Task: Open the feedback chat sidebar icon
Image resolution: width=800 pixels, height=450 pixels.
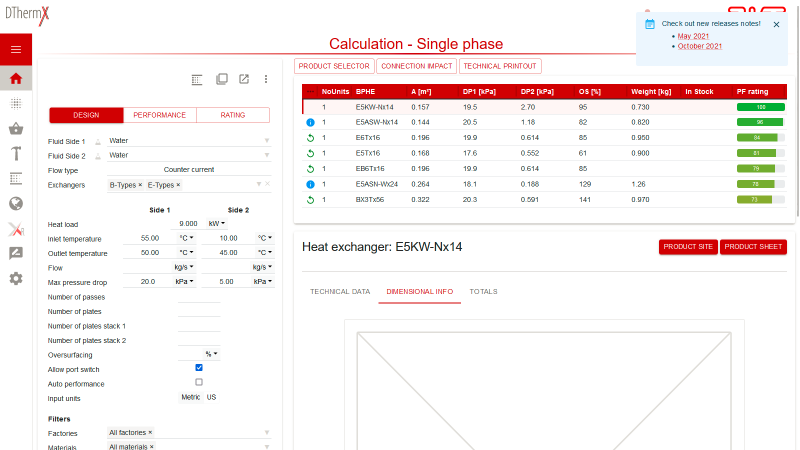Action: [x=16, y=254]
